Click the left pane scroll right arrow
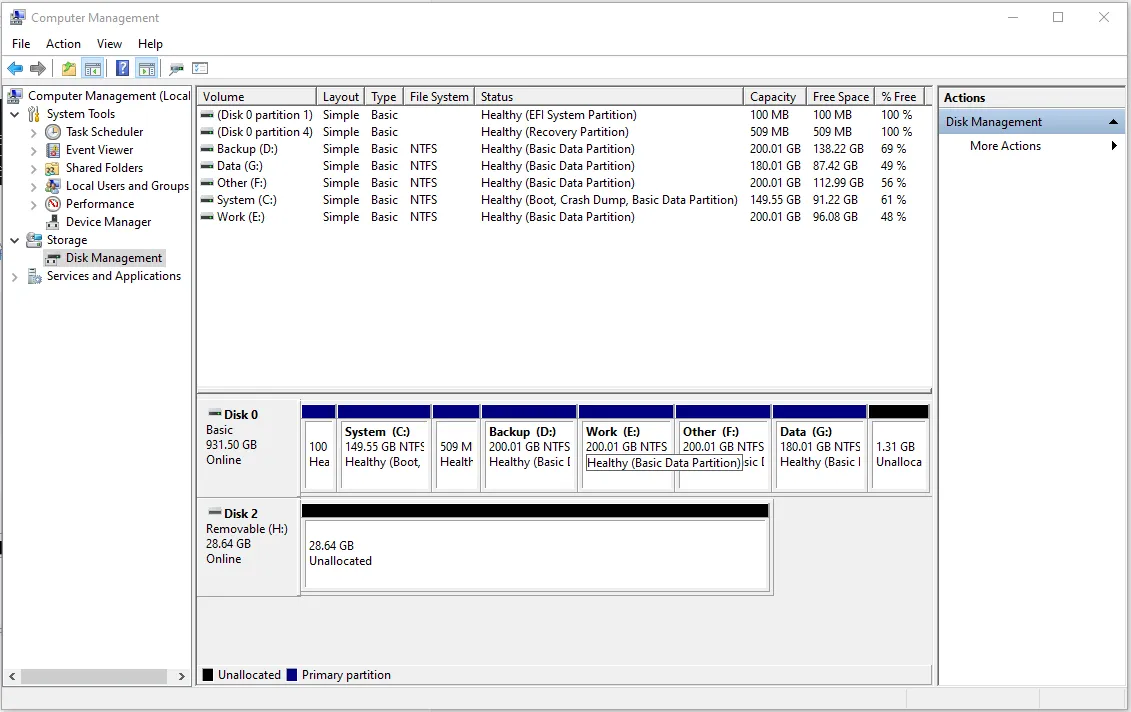The height and width of the screenshot is (712, 1131). tap(181, 676)
